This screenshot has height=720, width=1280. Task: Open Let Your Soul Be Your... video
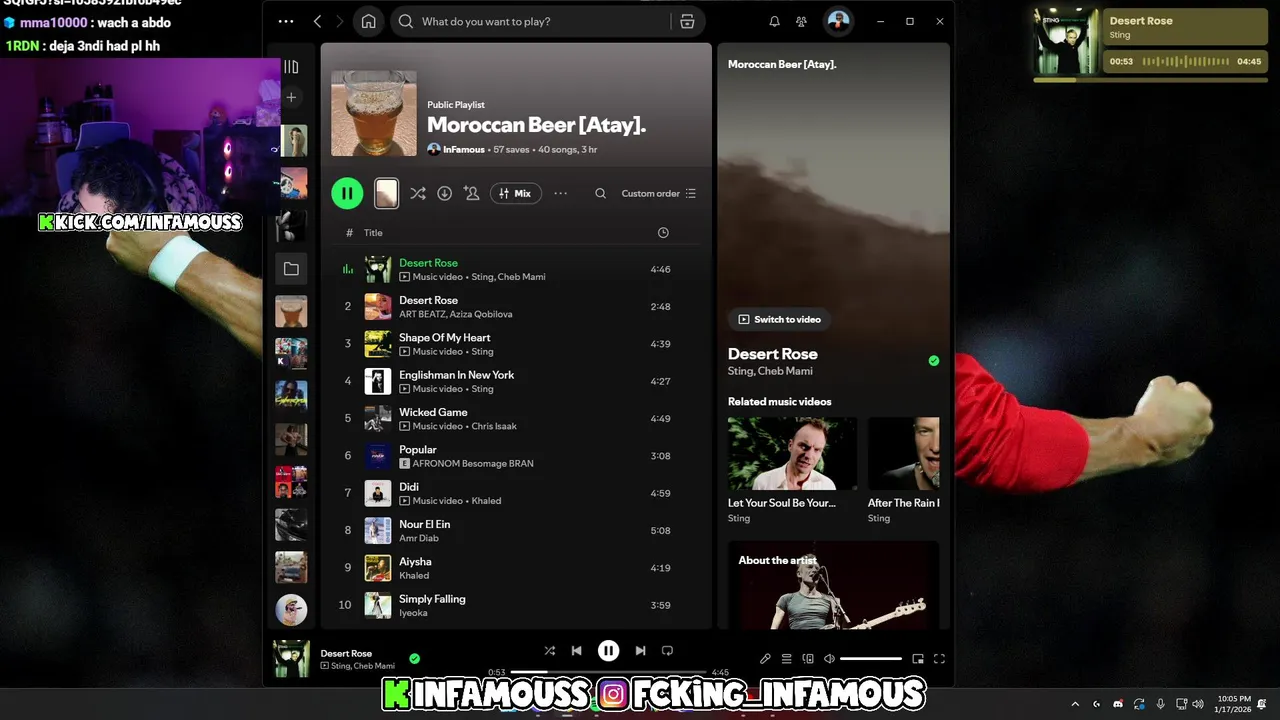(x=792, y=470)
